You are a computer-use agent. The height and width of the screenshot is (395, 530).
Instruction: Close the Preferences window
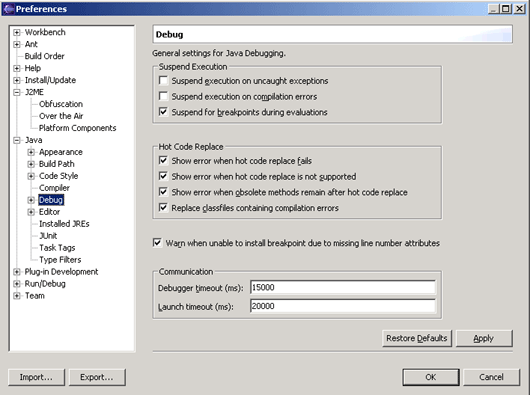(519, 9)
